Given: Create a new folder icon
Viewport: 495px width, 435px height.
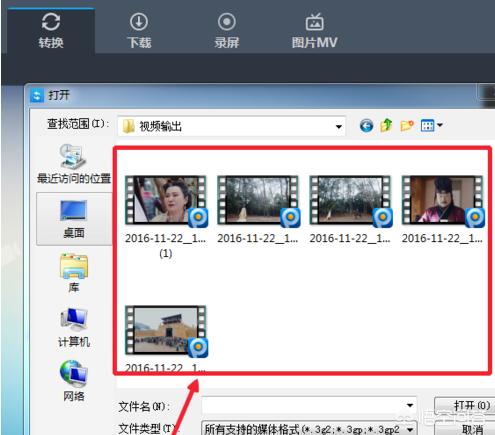Looking at the screenshot, I should pos(407,126).
